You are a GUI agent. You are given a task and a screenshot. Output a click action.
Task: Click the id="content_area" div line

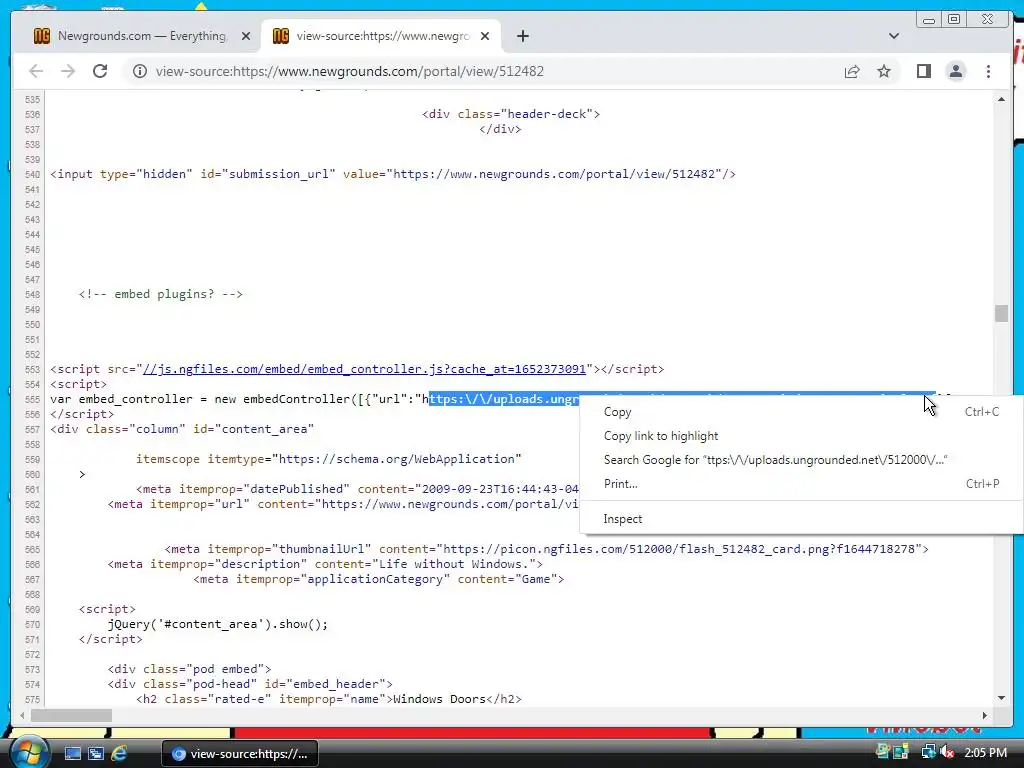[x=182, y=429]
